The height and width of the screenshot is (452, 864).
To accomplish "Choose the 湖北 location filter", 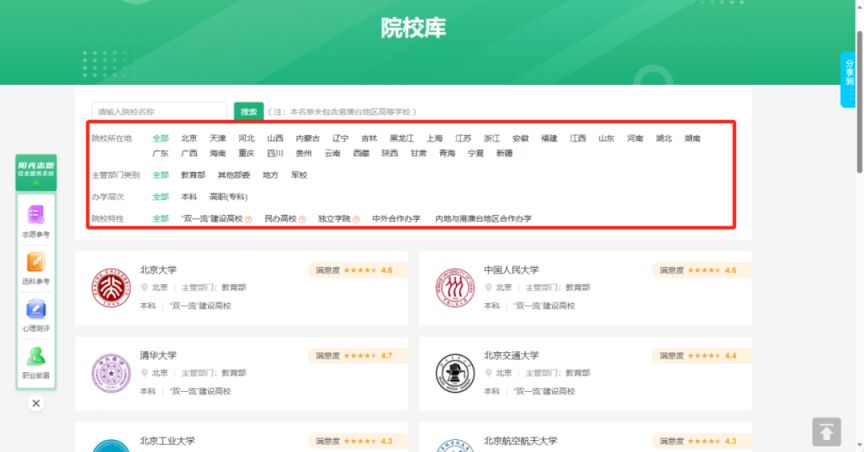I will click(x=663, y=138).
